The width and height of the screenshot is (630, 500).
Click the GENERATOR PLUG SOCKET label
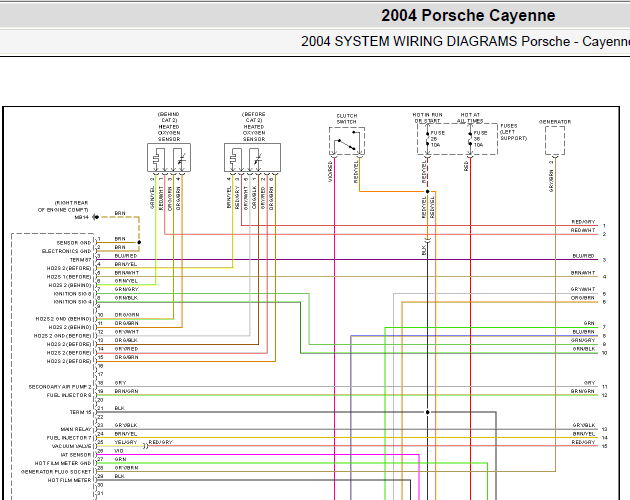coord(56,472)
